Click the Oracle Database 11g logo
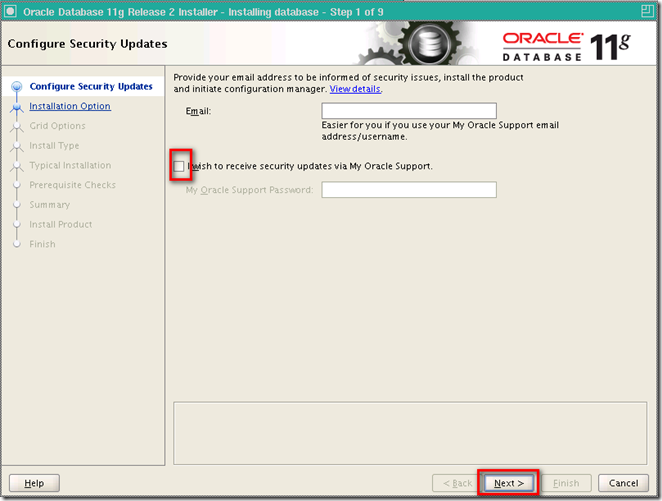 pos(566,46)
